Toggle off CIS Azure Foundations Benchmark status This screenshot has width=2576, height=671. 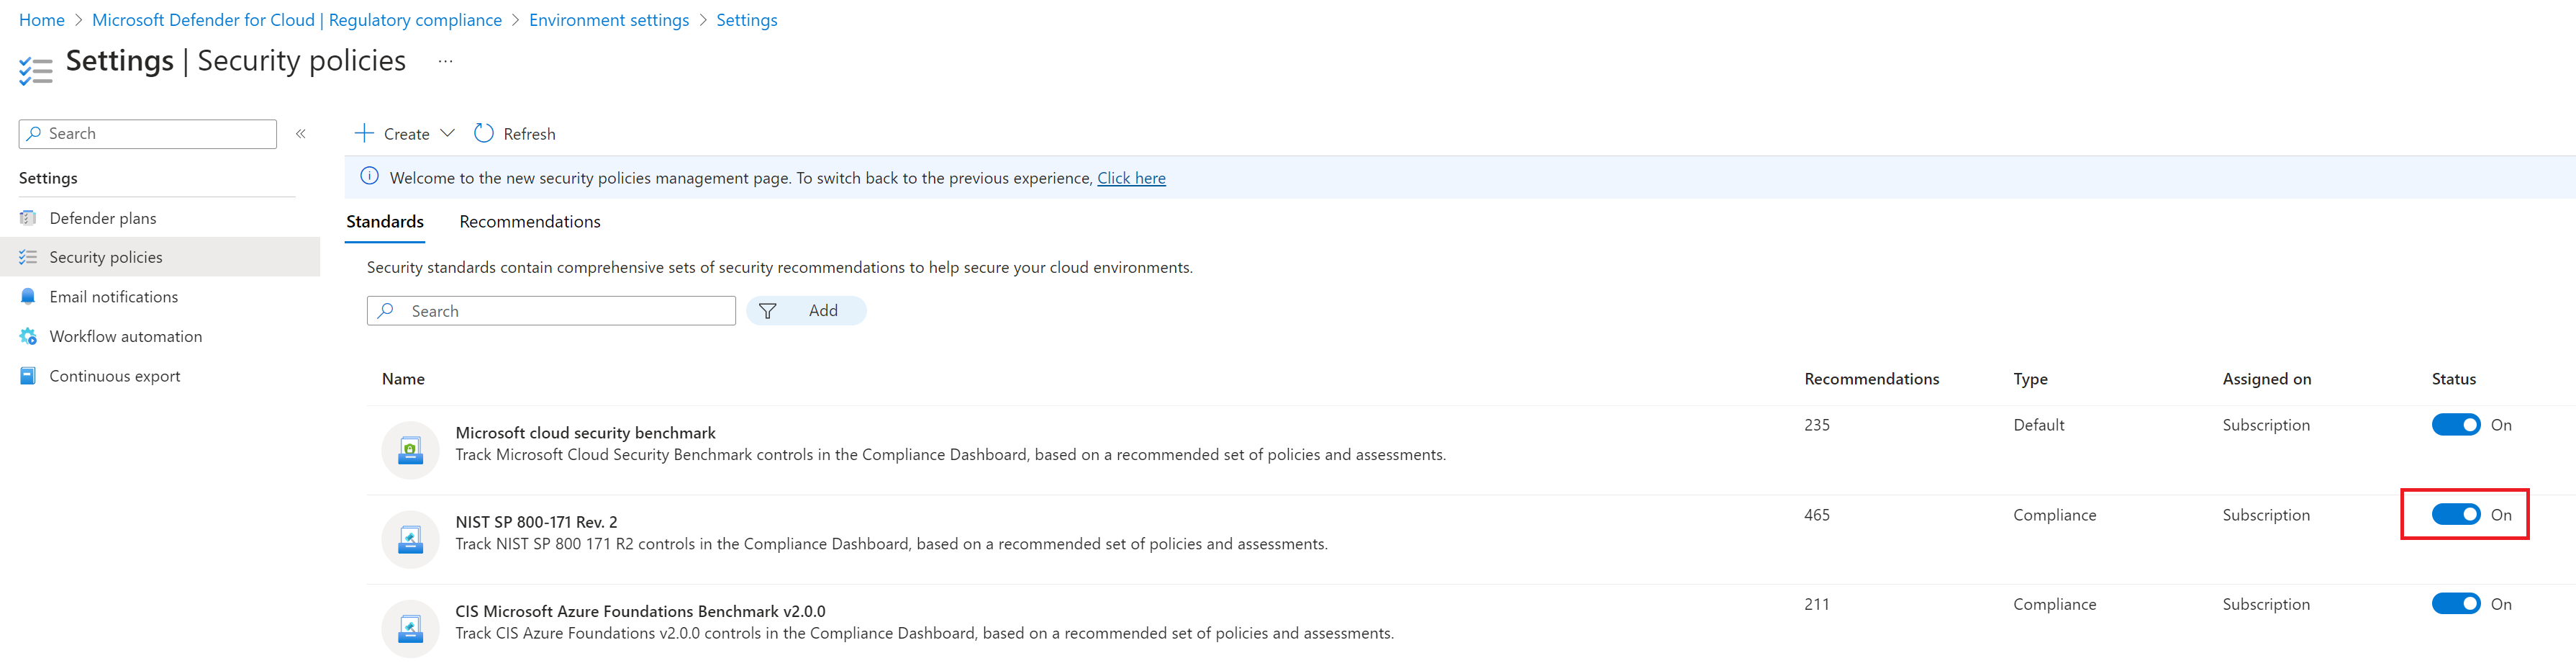(x=2456, y=604)
